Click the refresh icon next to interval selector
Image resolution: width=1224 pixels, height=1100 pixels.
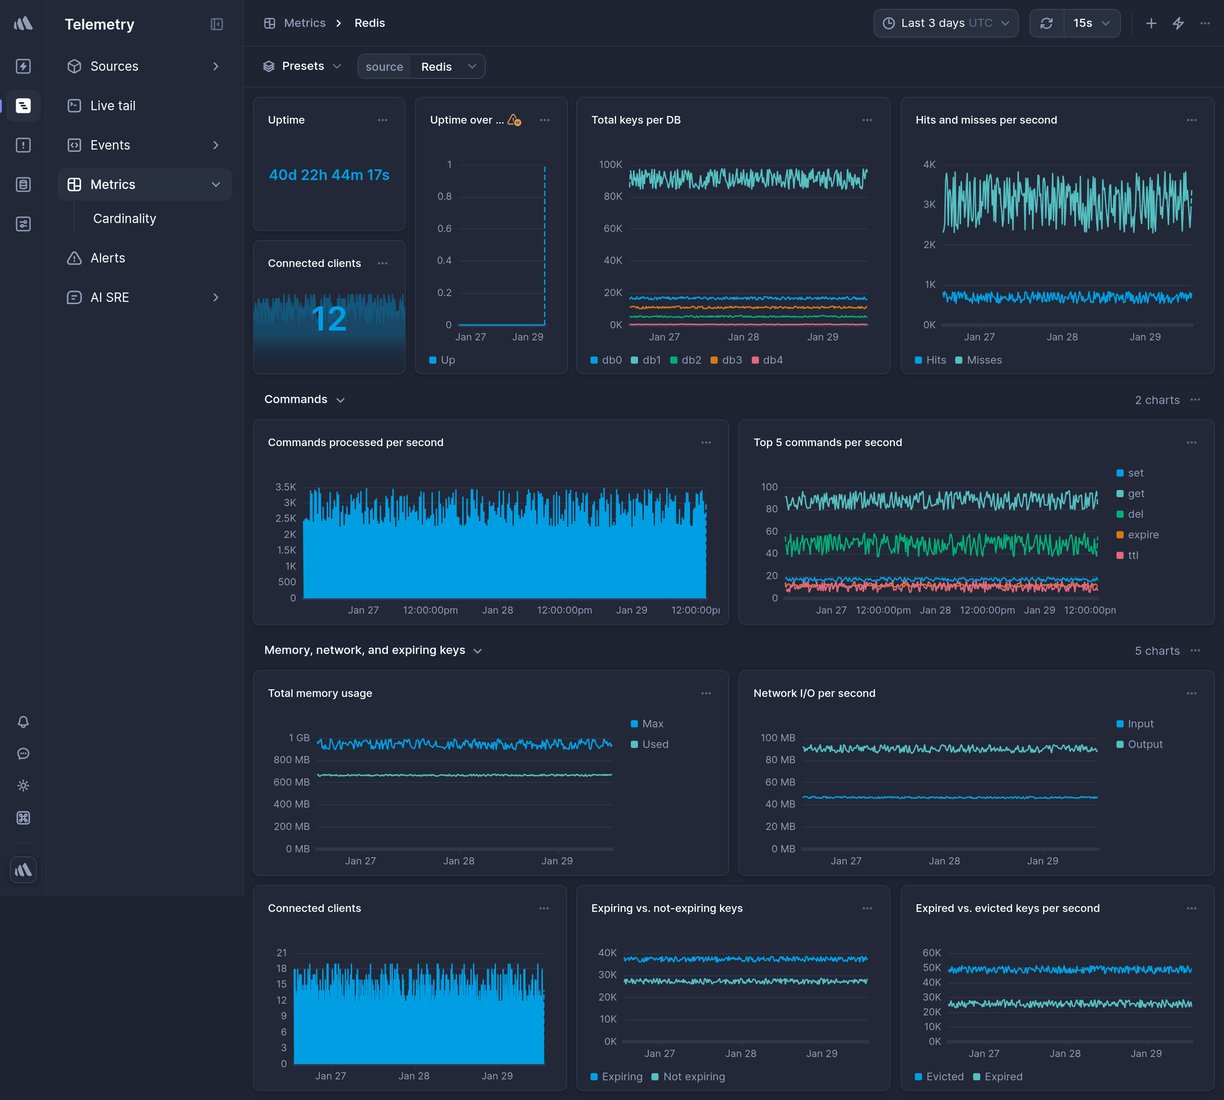click(x=1047, y=22)
